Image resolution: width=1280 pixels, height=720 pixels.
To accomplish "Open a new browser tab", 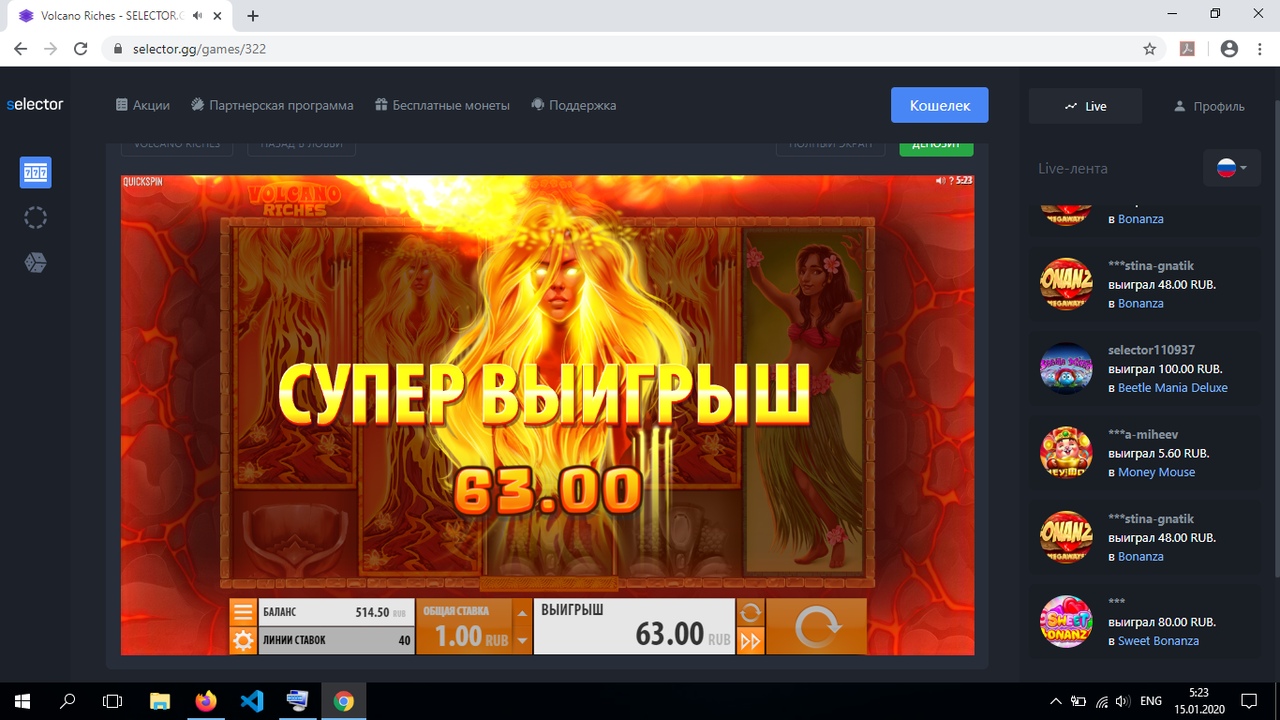I will tap(253, 16).
